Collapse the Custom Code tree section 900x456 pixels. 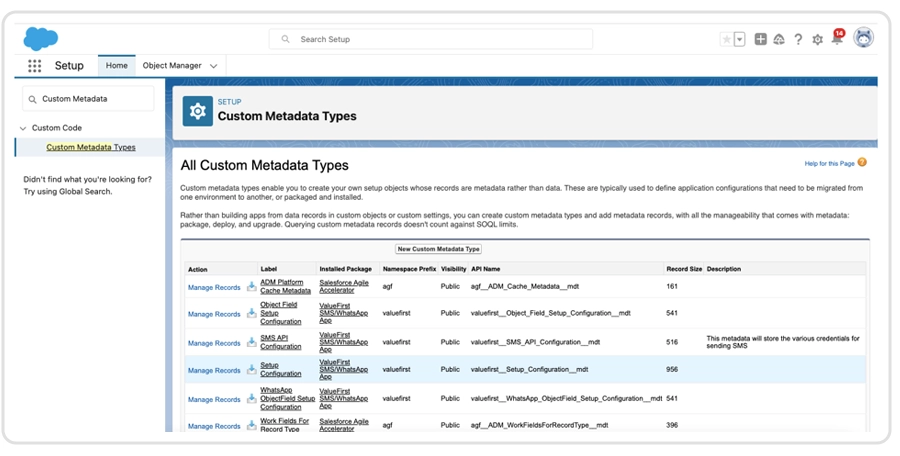[23, 128]
